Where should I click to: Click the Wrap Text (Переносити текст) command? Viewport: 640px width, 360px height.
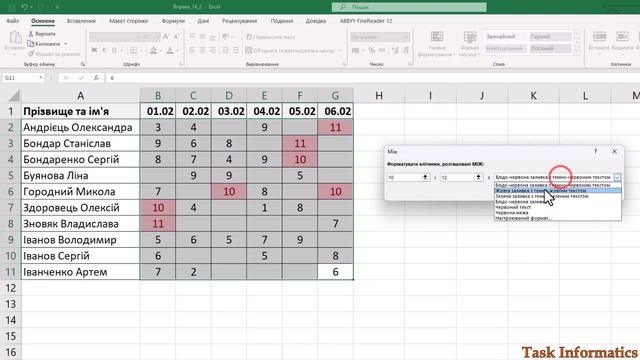pyautogui.click(x=271, y=37)
